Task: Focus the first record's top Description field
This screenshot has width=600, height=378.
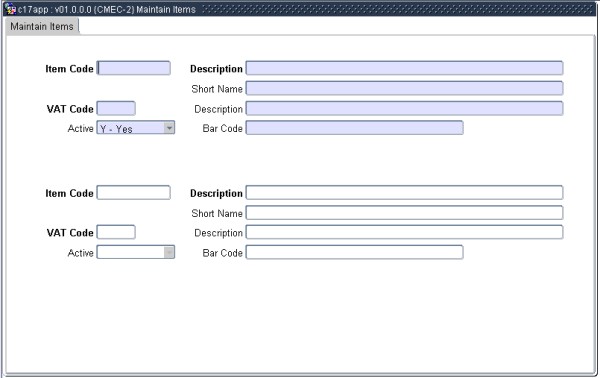Action: (404, 68)
